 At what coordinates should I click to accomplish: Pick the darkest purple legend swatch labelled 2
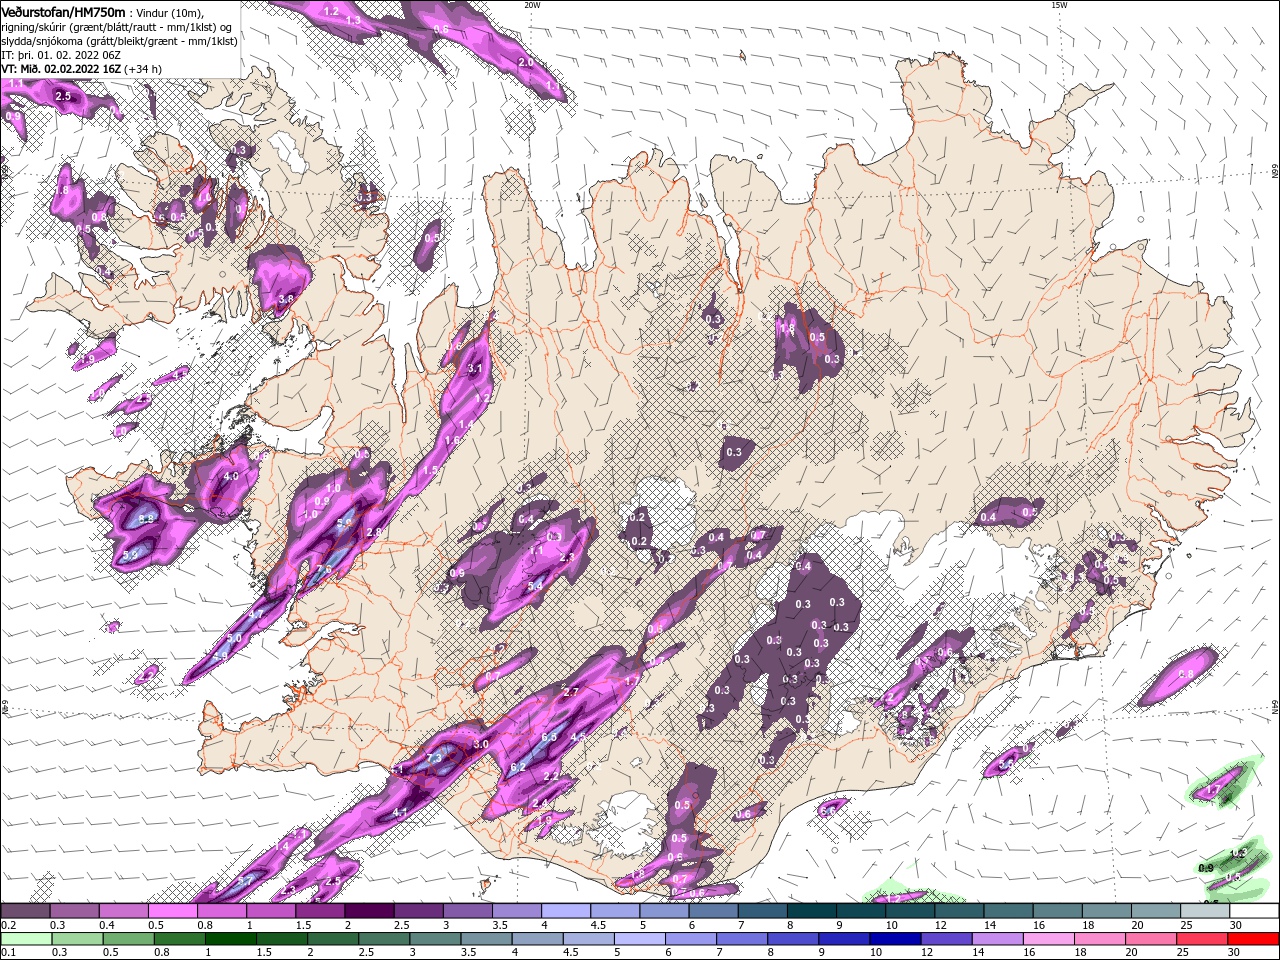point(369,911)
